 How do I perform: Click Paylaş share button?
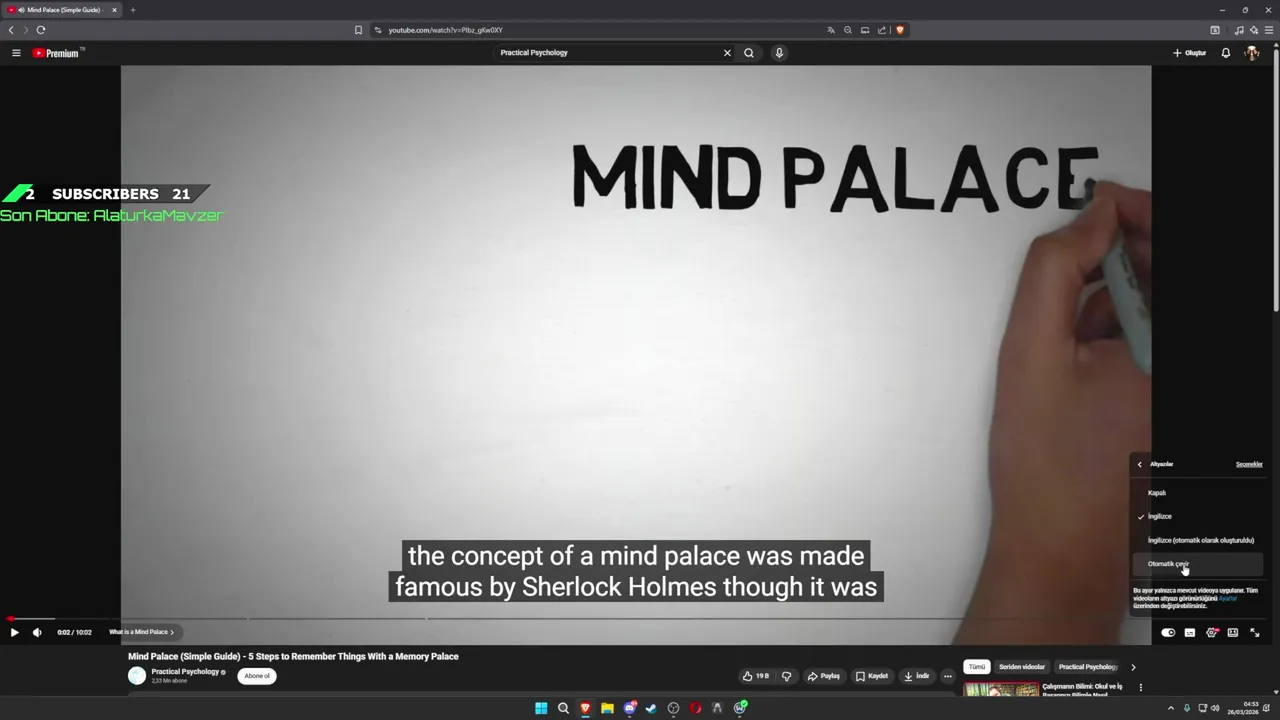[x=824, y=676]
